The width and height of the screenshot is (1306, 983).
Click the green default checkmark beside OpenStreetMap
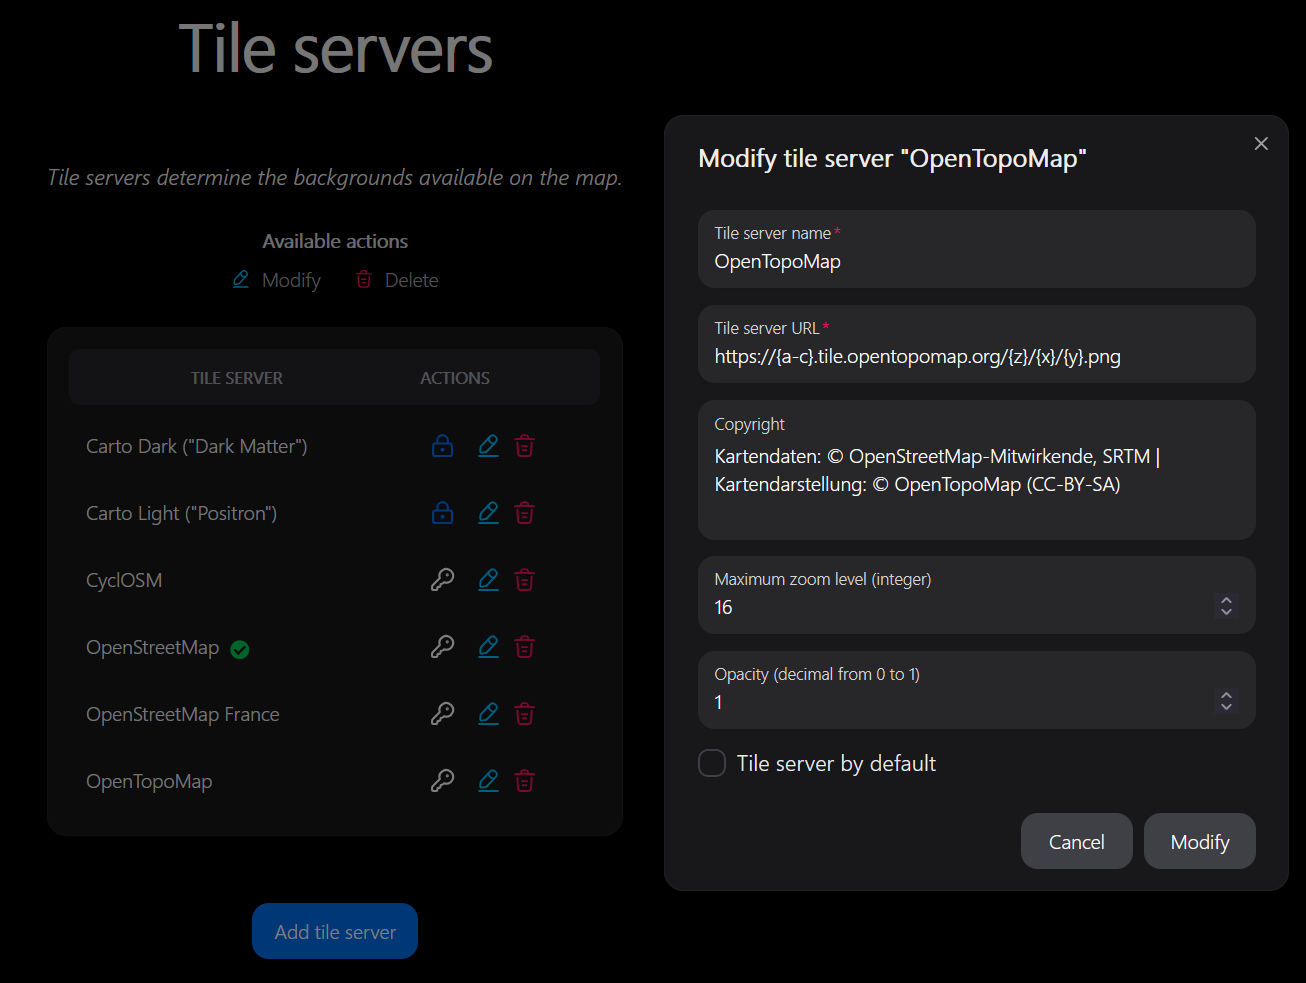(x=240, y=649)
